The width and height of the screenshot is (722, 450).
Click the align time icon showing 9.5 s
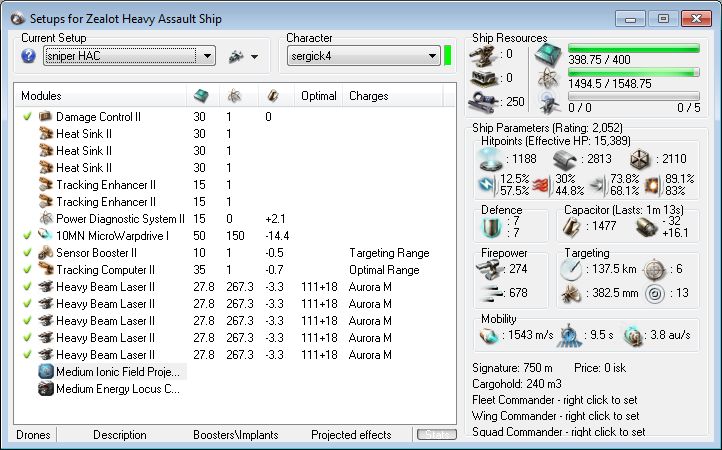(x=569, y=336)
